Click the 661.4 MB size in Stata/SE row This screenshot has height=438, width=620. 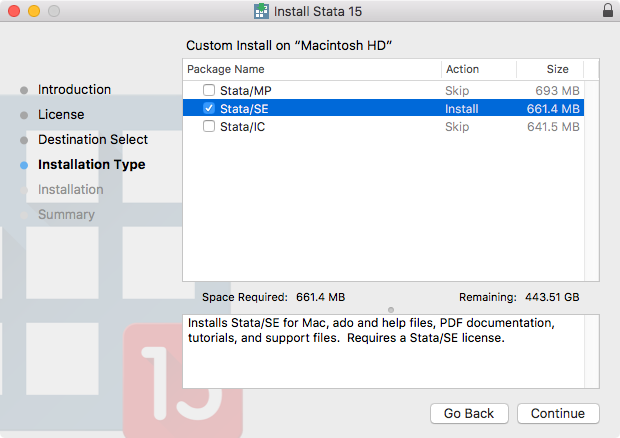(553, 109)
